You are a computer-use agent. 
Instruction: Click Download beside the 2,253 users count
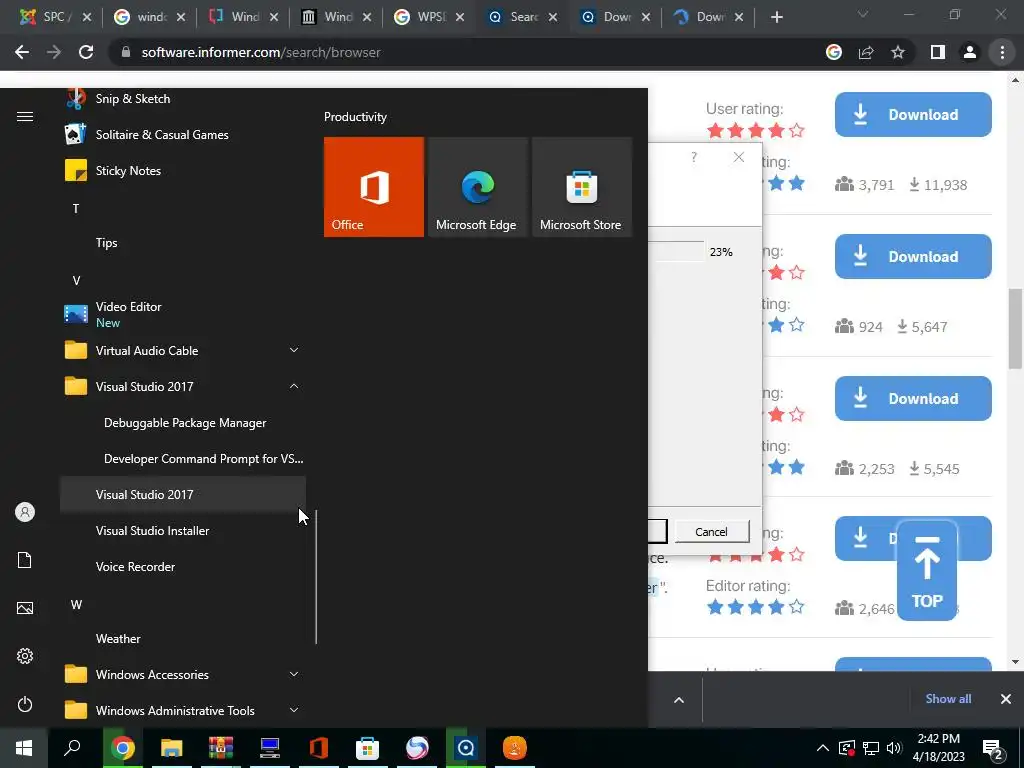pyautogui.click(x=913, y=398)
